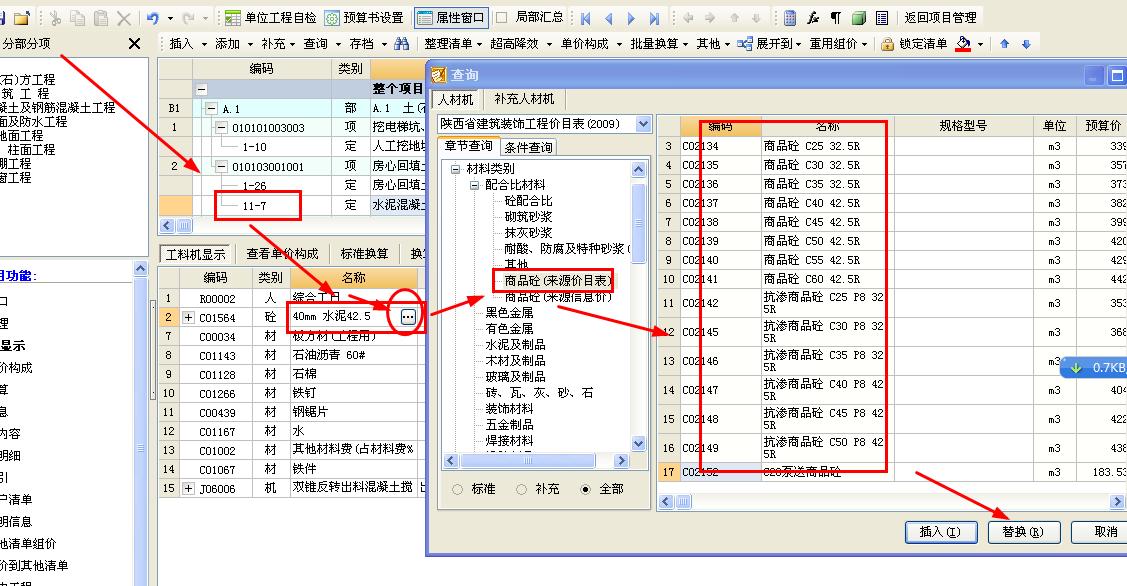Collapse the 010101003003 row
Image resolution: width=1127 pixels, height=586 pixels.
[222, 128]
